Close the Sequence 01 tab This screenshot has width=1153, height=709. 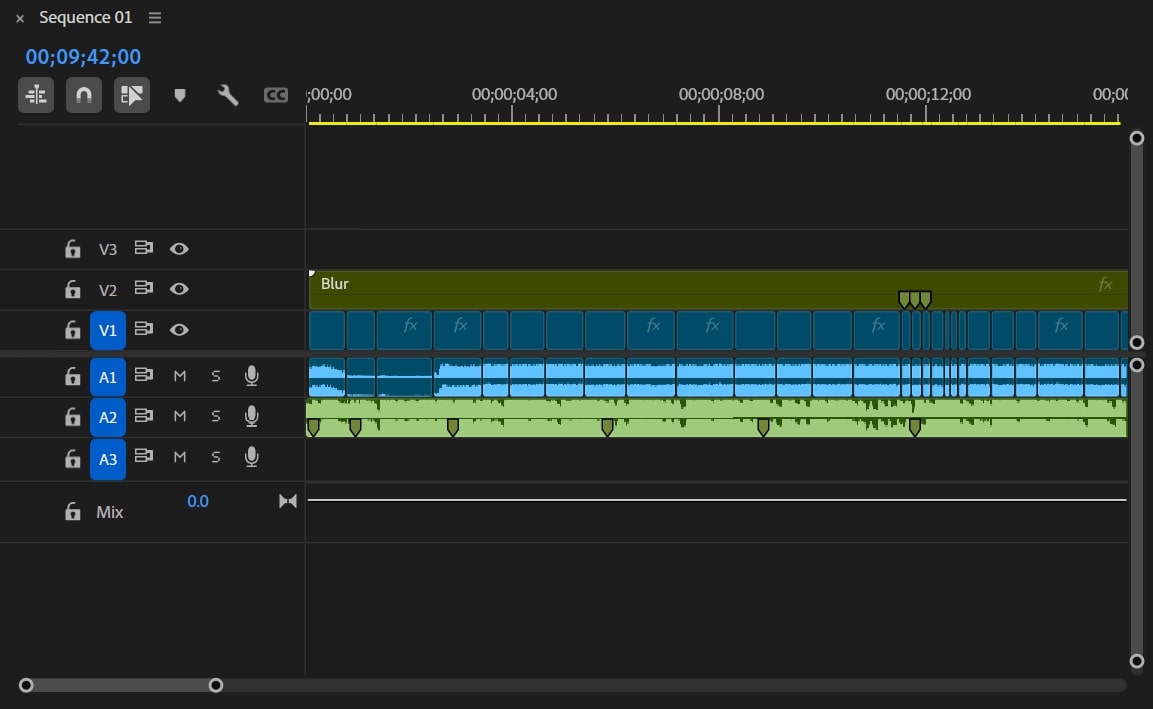pos(20,18)
